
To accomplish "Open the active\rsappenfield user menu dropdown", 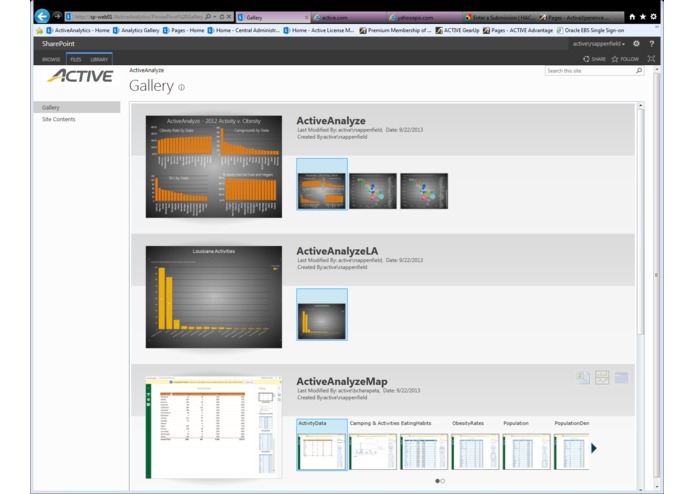I will click(x=598, y=44).
